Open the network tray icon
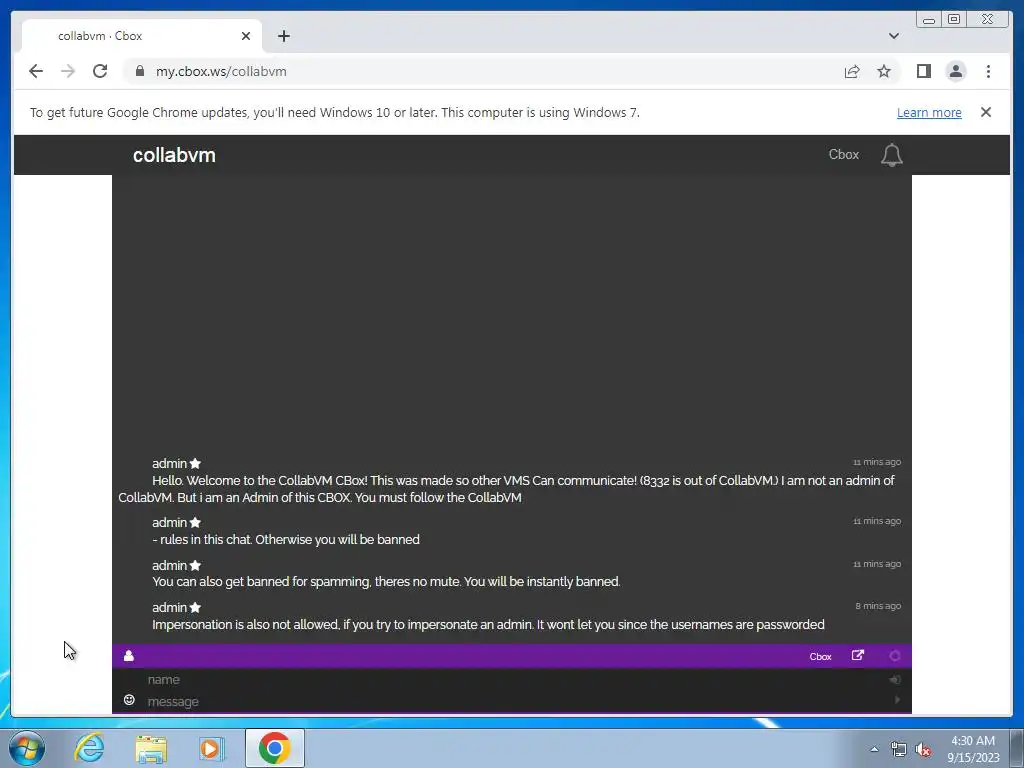Screen dimensions: 1024x768 (899, 749)
